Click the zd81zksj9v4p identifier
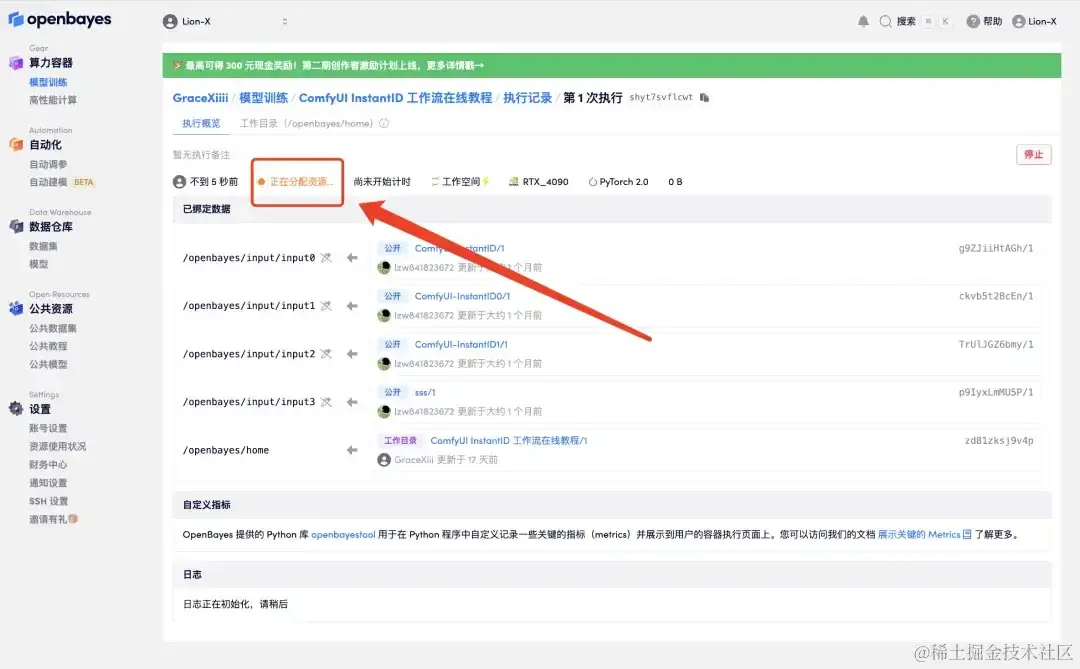1080x669 pixels. tap(999, 440)
